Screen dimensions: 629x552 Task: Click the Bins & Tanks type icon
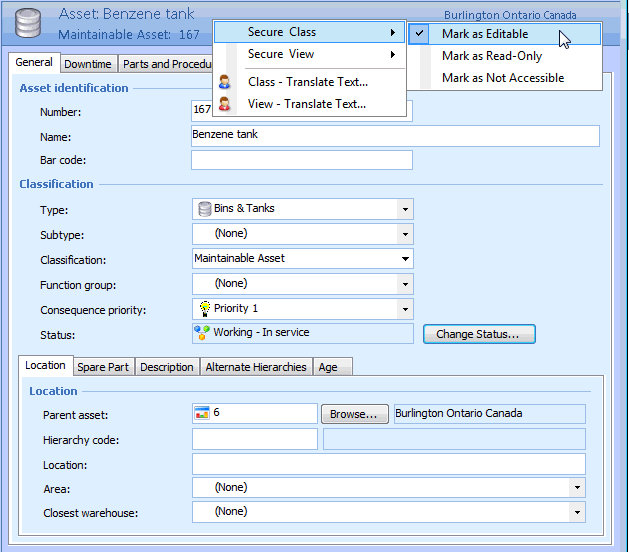[x=205, y=209]
